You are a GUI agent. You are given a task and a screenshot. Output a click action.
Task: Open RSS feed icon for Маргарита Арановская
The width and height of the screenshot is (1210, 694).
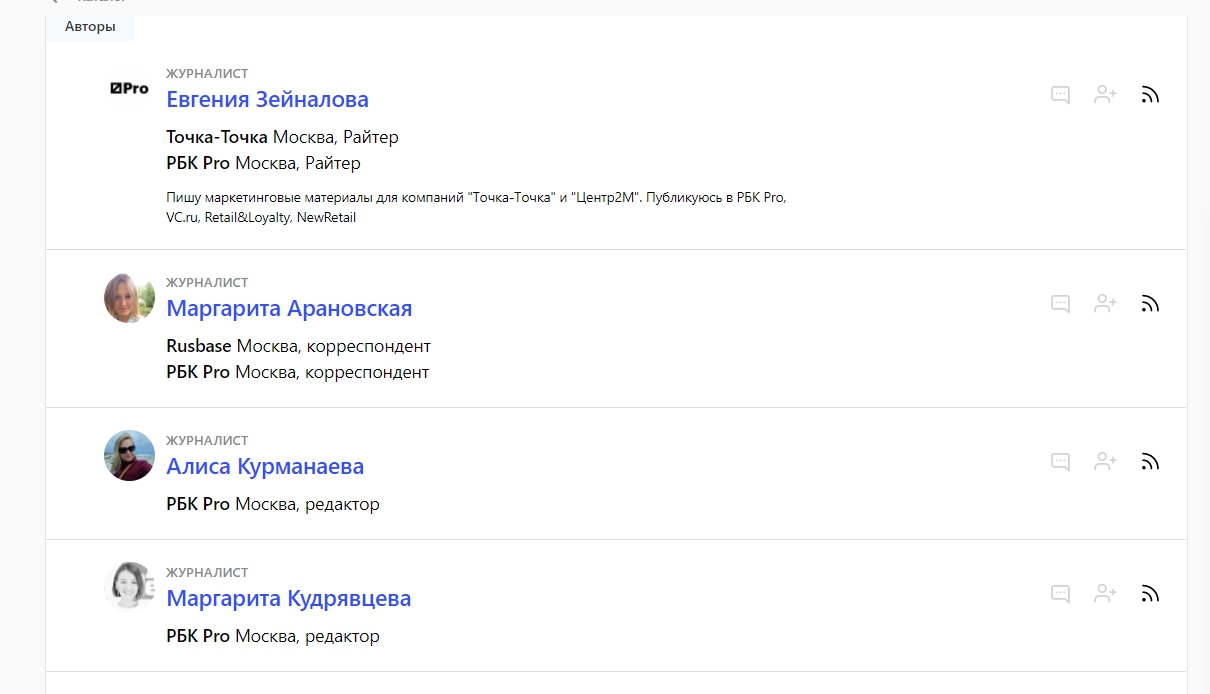coord(1150,304)
